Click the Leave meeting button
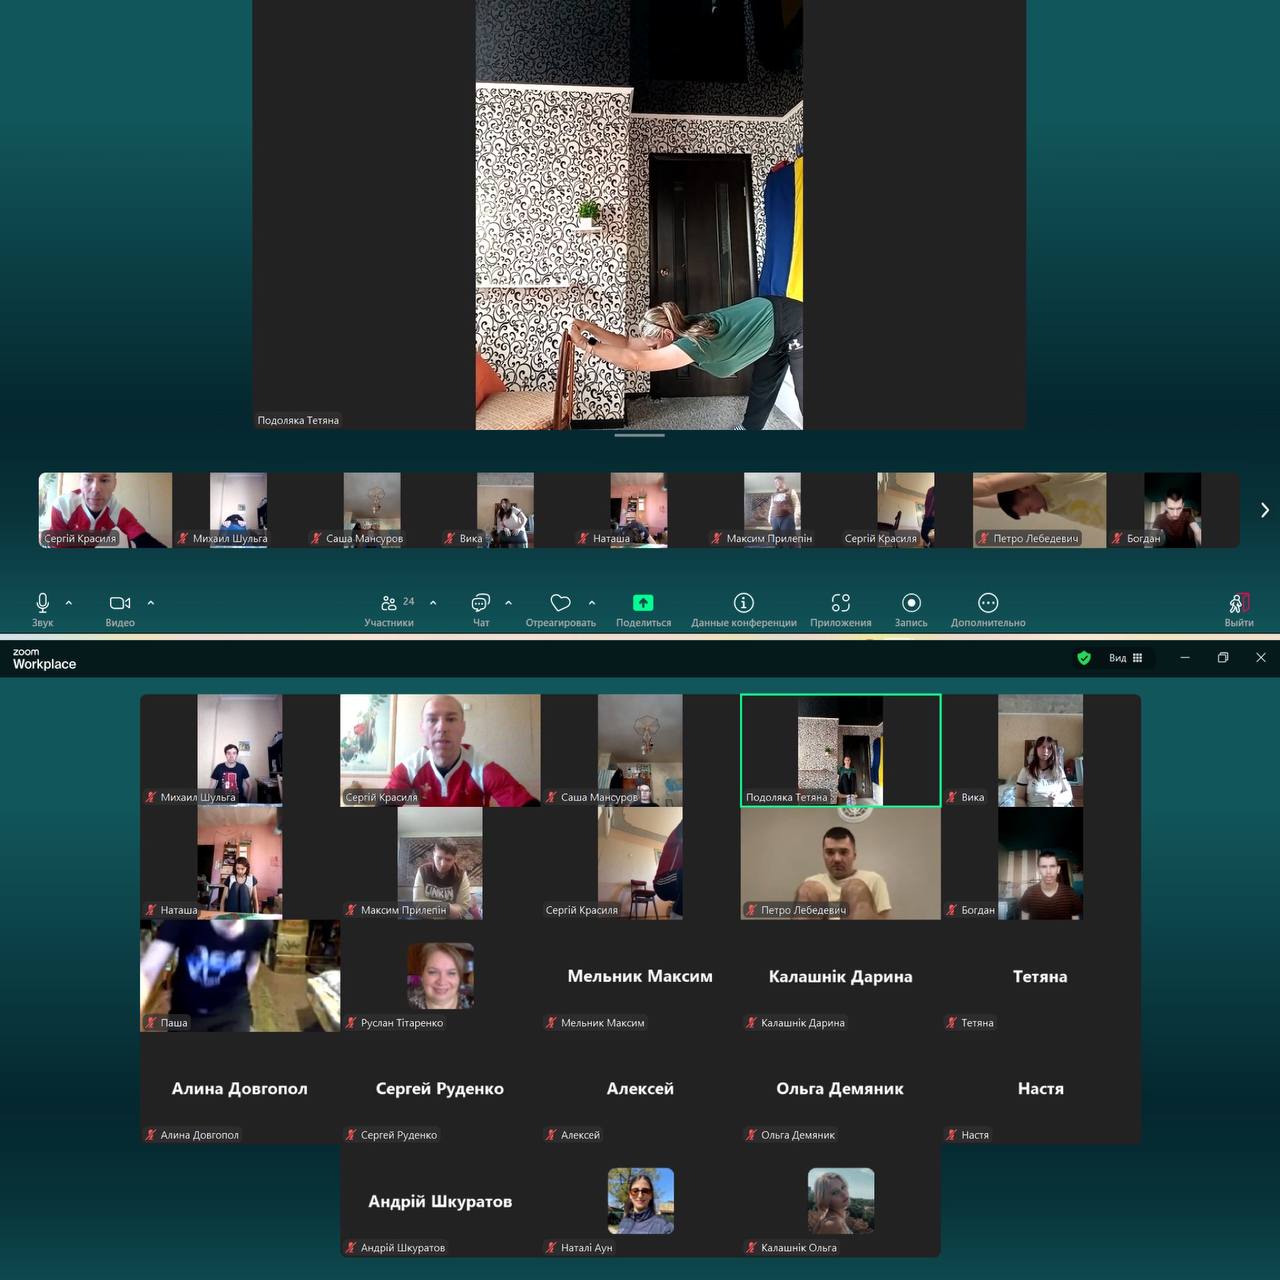The width and height of the screenshot is (1280, 1280). tap(1238, 605)
